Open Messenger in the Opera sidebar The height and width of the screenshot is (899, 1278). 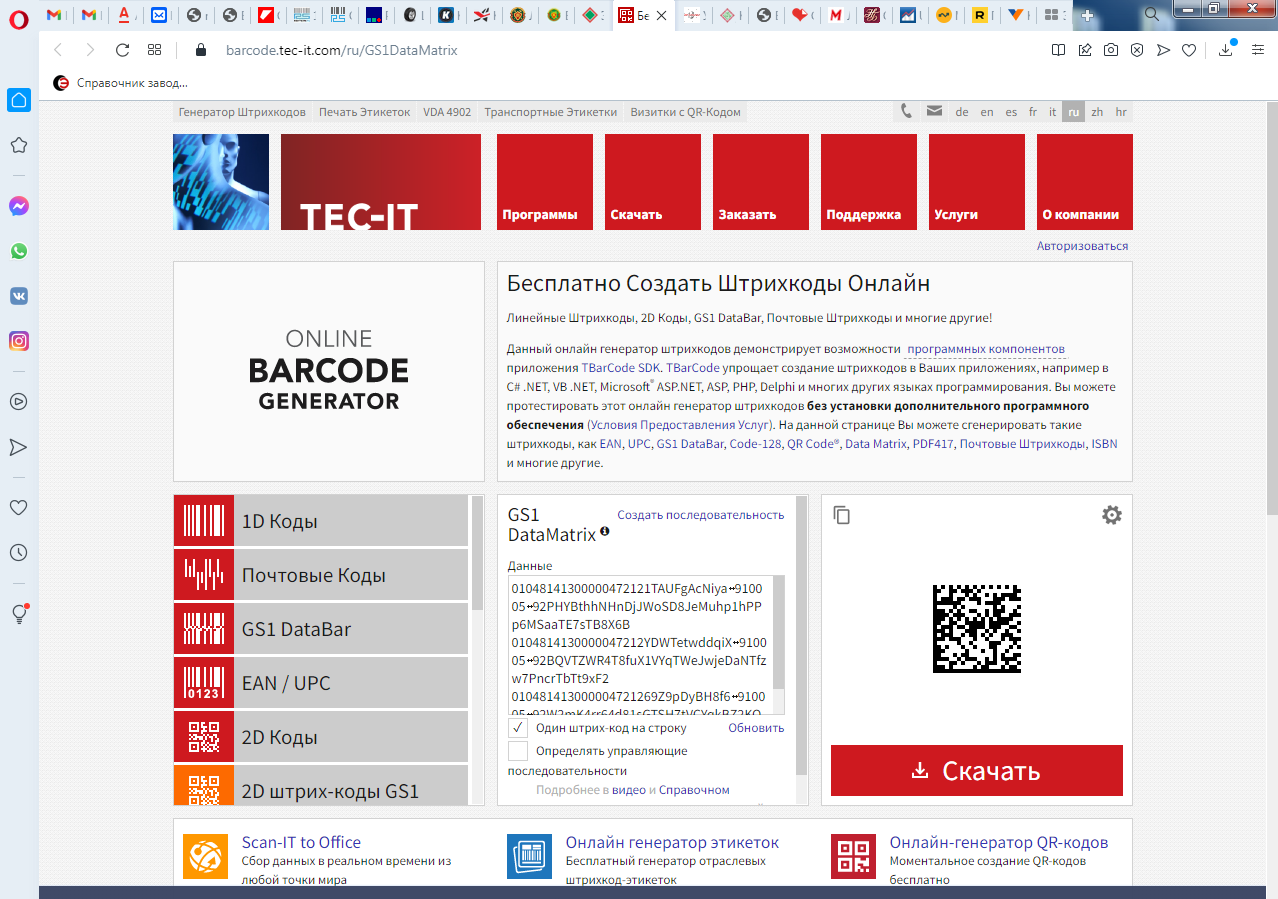[x=18, y=206]
